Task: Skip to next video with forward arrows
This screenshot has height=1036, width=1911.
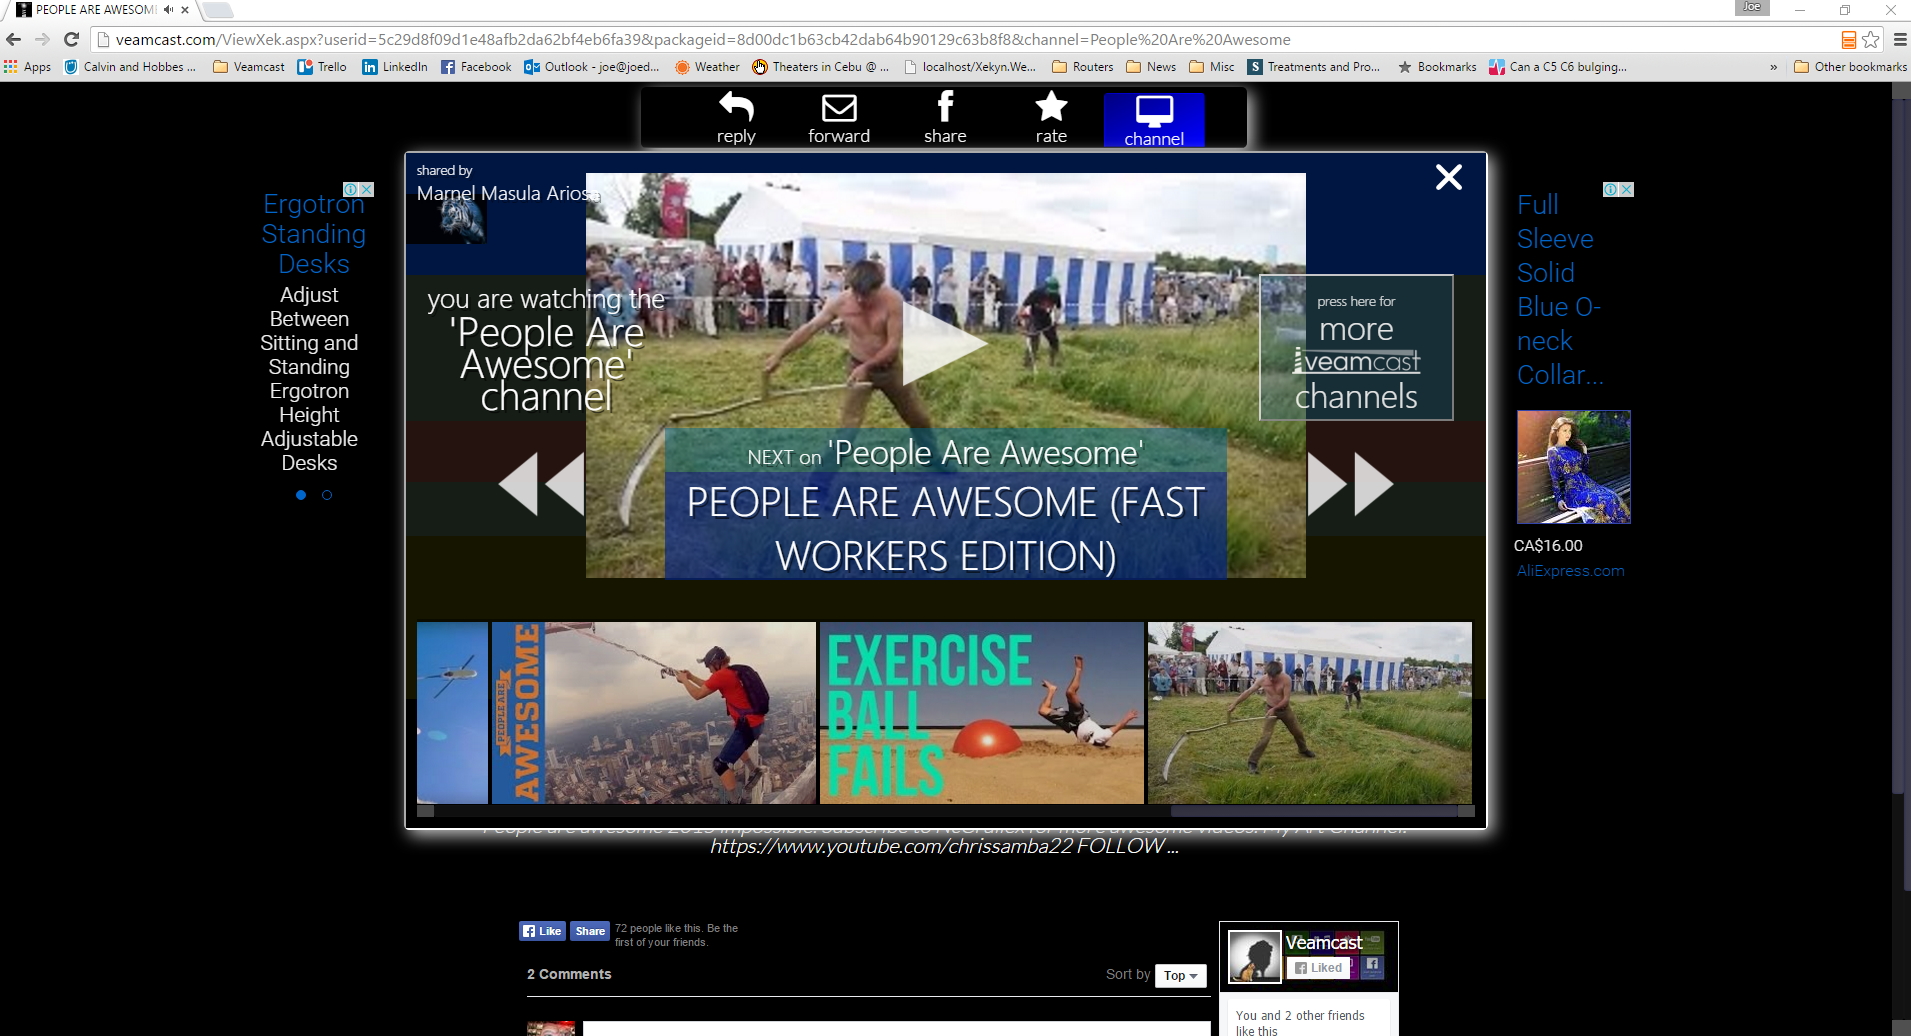Action: pos(1350,484)
